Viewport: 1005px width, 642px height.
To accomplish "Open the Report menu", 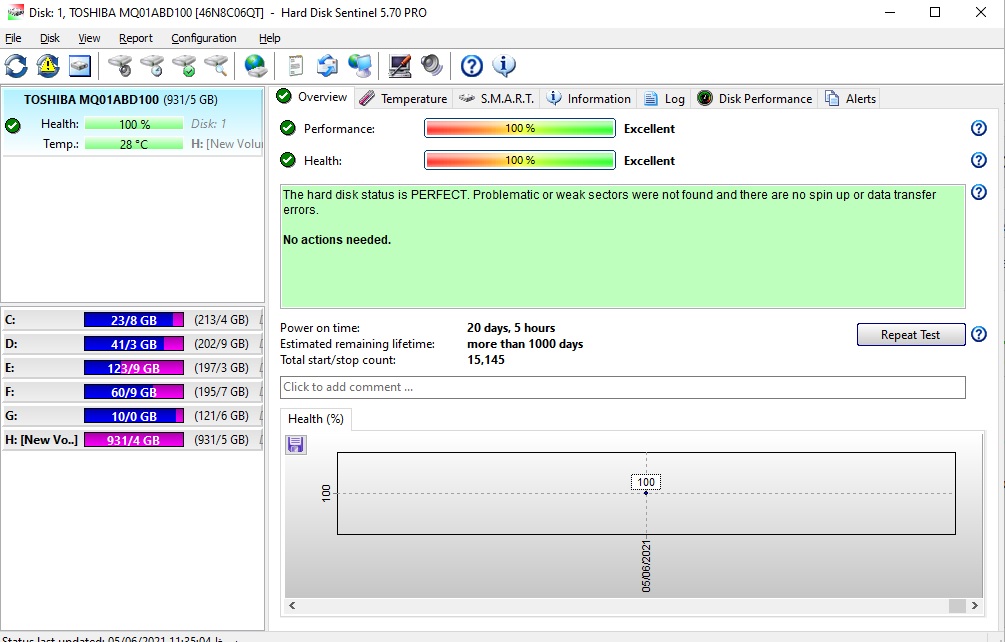I will point(136,38).
